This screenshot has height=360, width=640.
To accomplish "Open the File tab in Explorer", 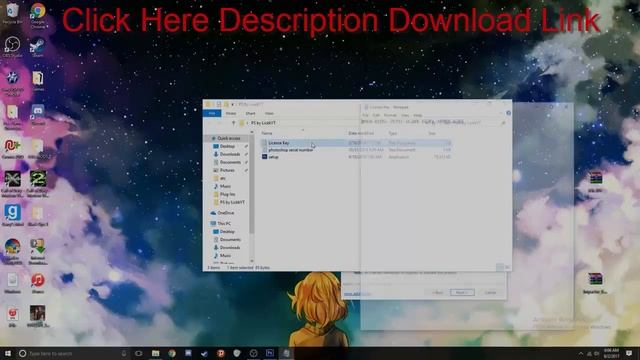I will [x=212, y=113].
